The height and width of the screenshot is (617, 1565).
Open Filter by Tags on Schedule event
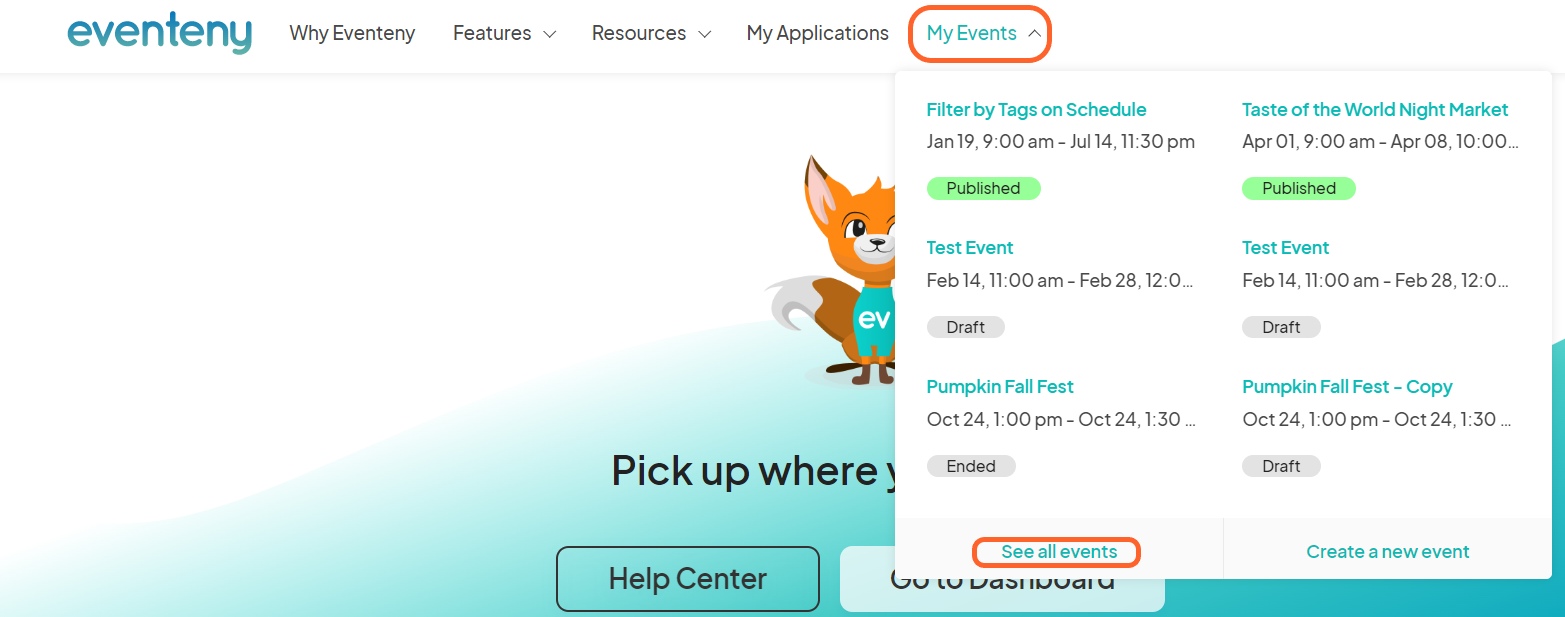click(x=1036, y=110)
